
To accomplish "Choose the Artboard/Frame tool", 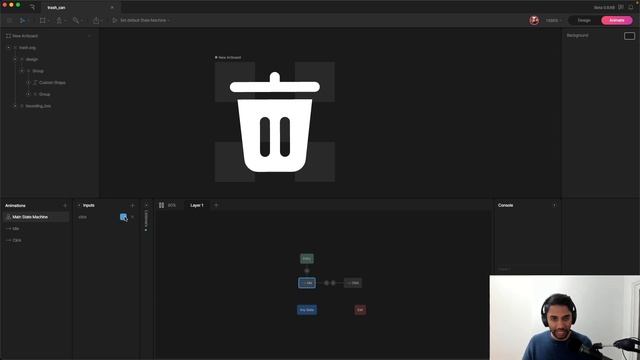I will coord(42,20).
